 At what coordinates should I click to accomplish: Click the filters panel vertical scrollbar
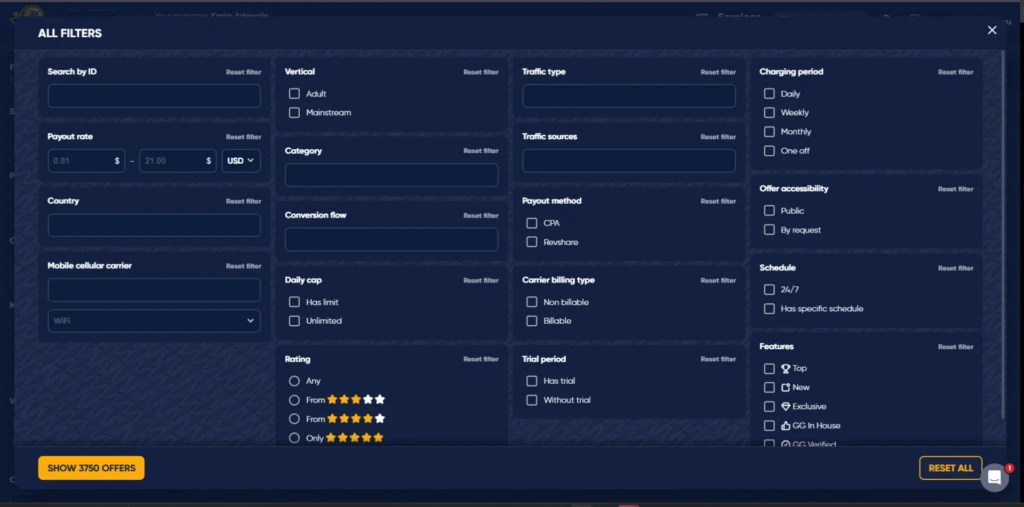coord(1004,235)
